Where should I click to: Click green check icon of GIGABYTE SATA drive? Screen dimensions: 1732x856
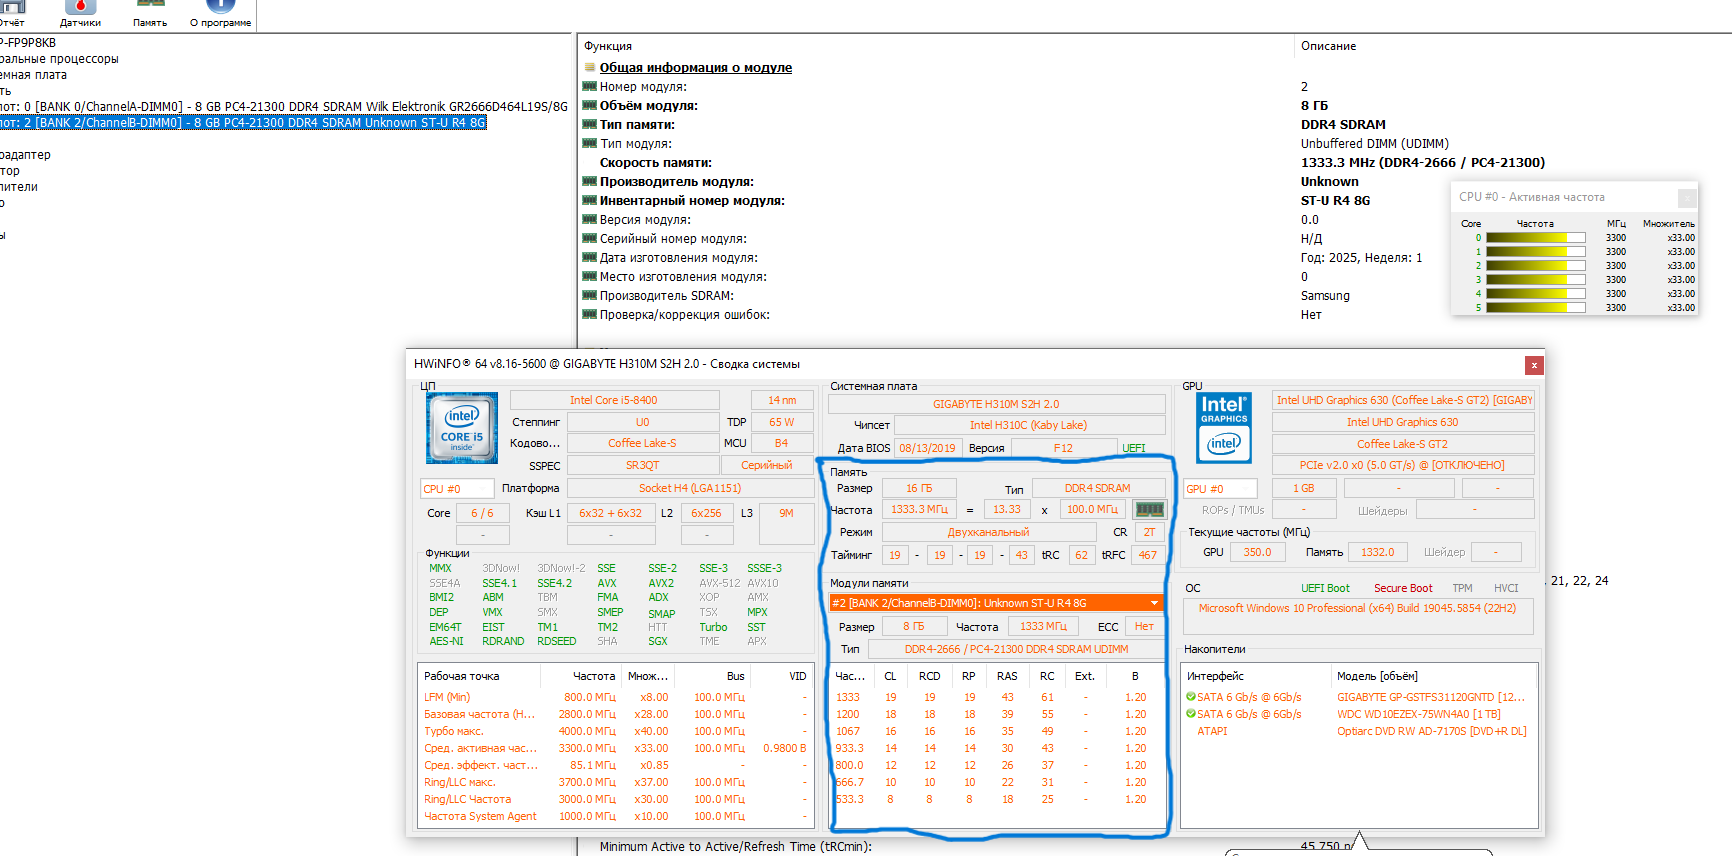click(1191, 697)
